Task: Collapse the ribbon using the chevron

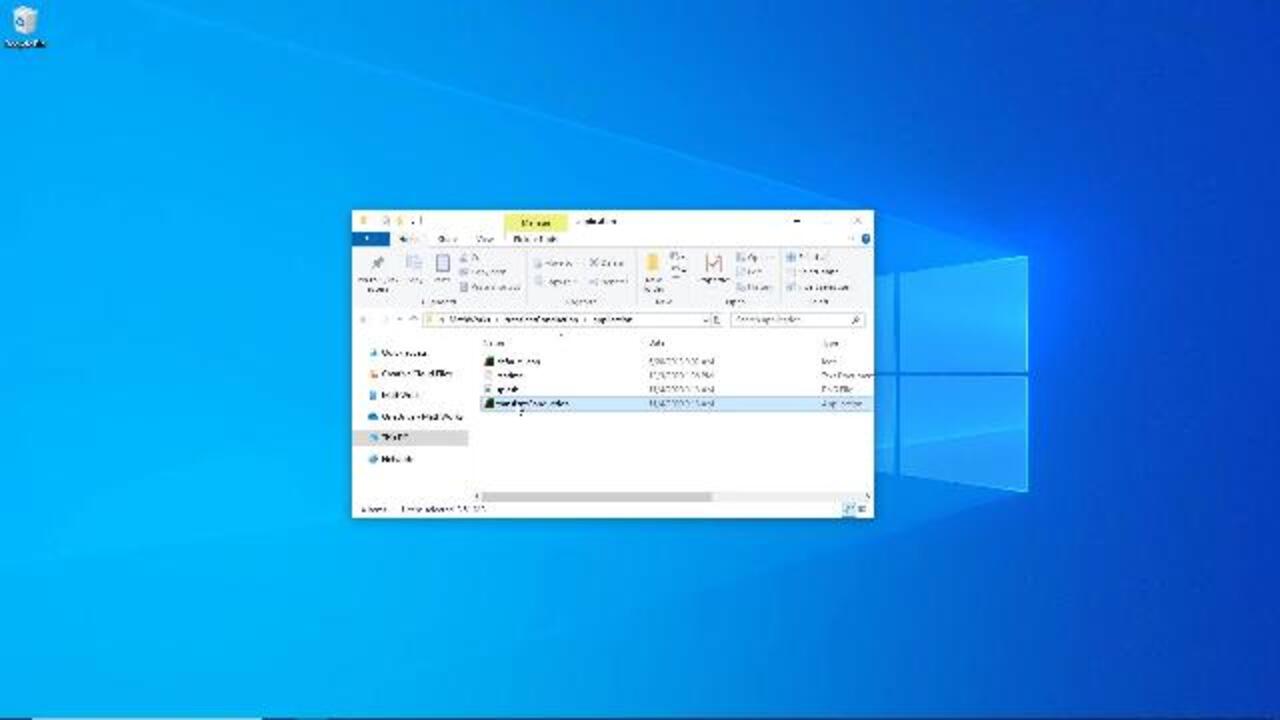Action: coord(852,239)
